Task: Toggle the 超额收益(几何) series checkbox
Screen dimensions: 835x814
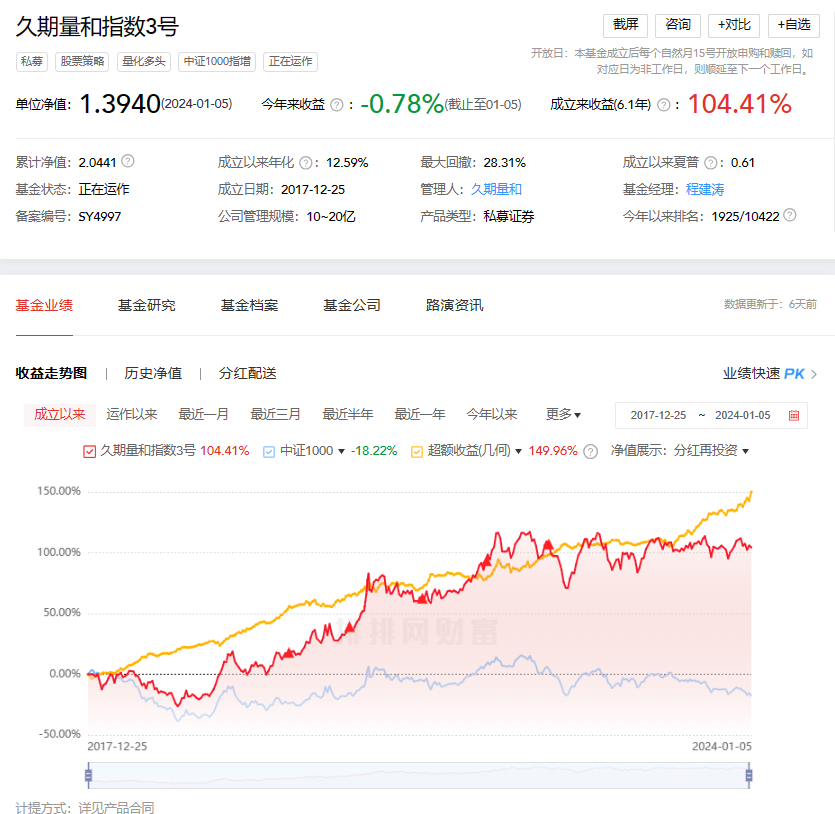Action: [417, 451]
